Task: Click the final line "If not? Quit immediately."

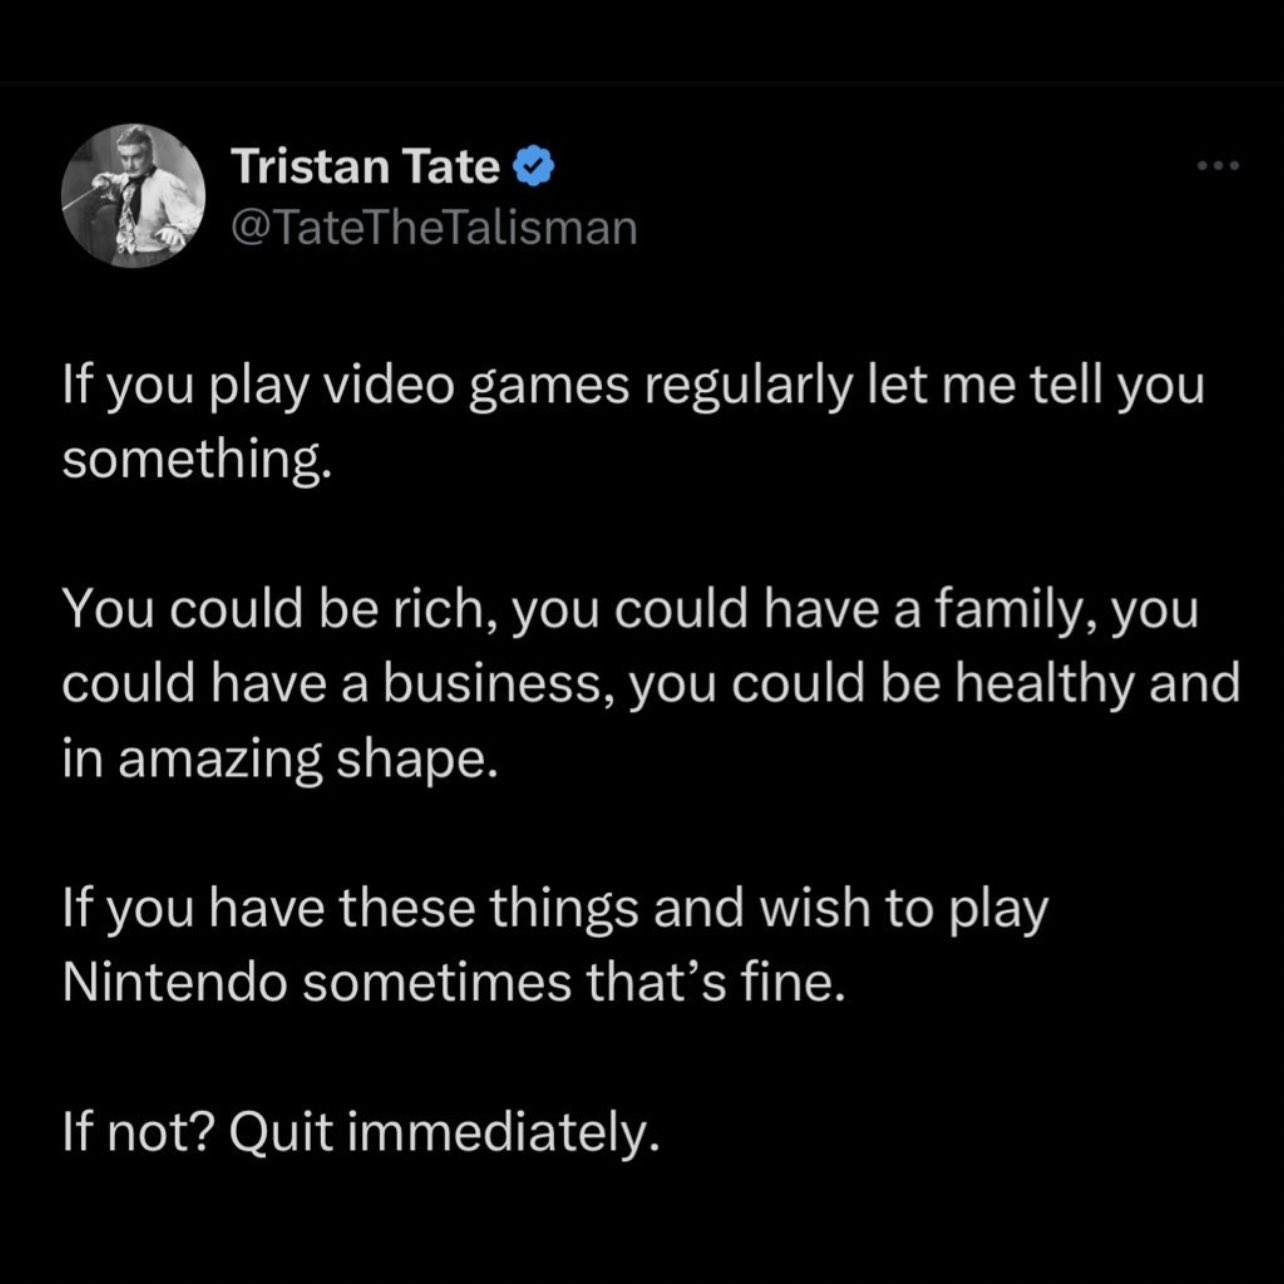Action: click(x=361, y=1132)
